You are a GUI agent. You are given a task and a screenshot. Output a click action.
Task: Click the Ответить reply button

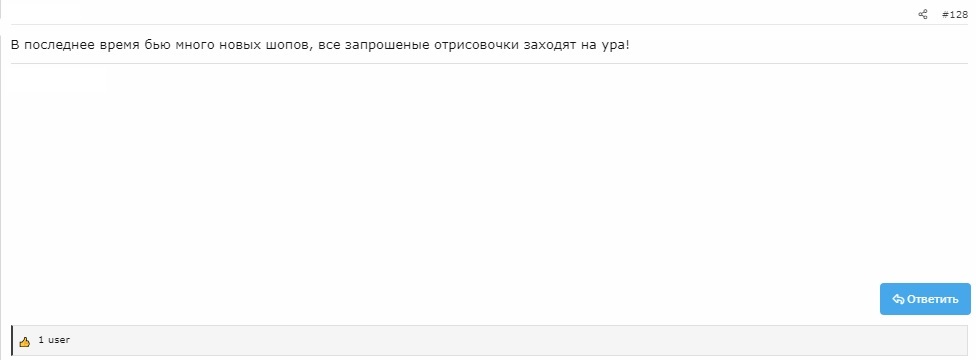click(925, 299)
